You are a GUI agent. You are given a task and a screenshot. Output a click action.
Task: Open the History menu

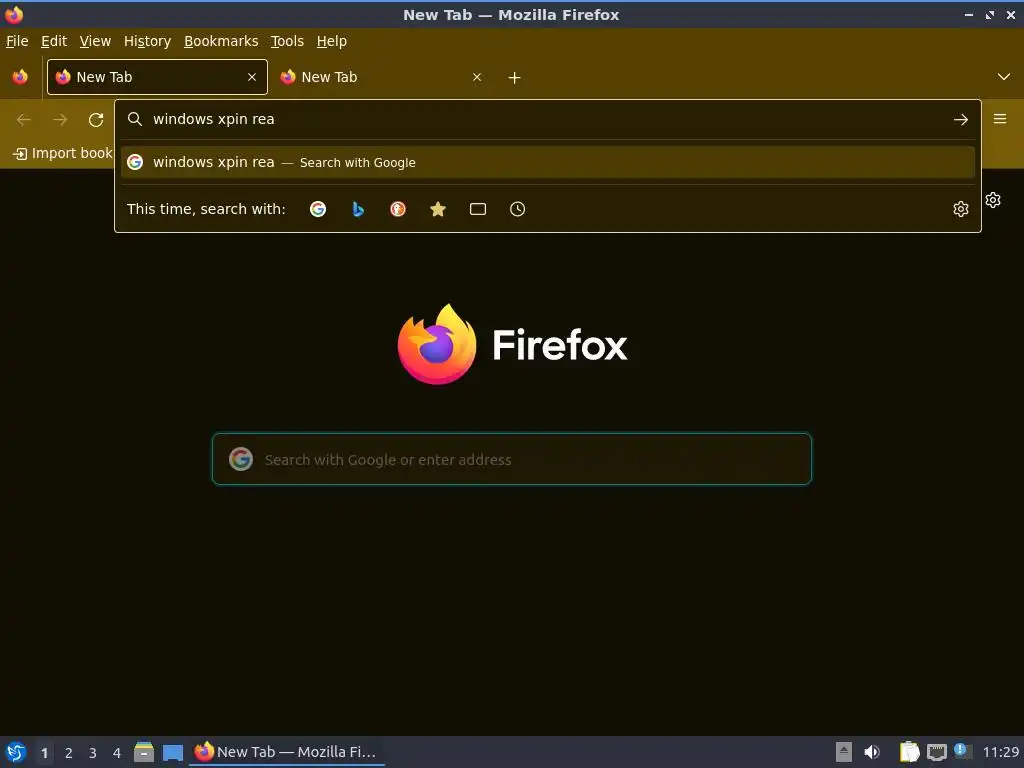coord(148,41)
